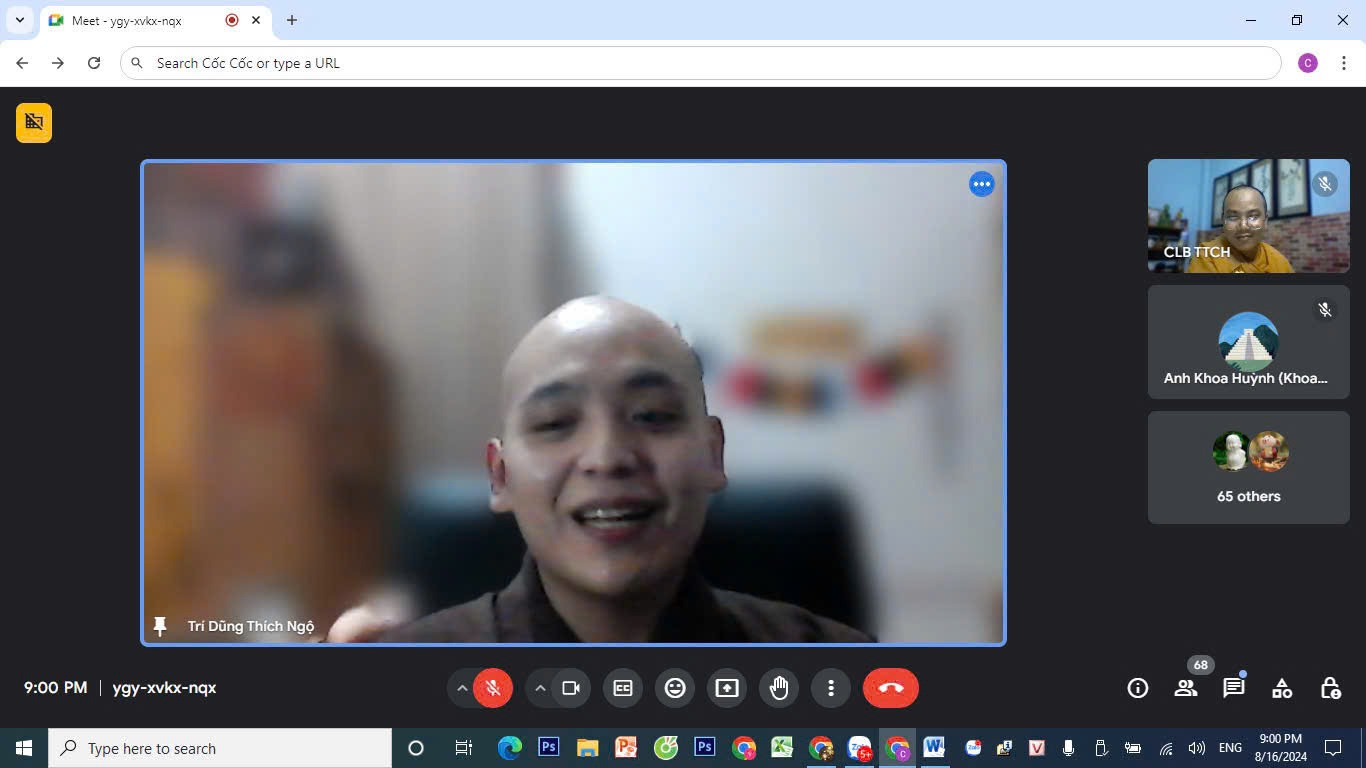Click the CLB TTCH video thumbnail
This screenshot has width=1366, height=768.
coord(1248,216)
